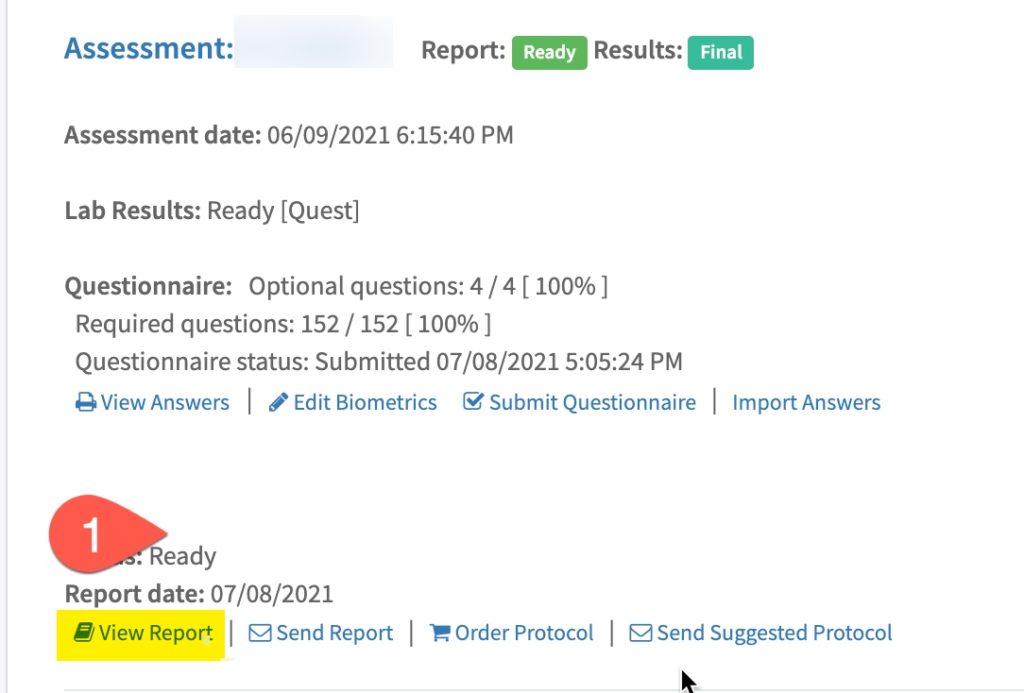Image resolution: width=1024 pixels, height=693 pixels.
Task: Click the envelope icon beside Send Report
Action: 260,633
